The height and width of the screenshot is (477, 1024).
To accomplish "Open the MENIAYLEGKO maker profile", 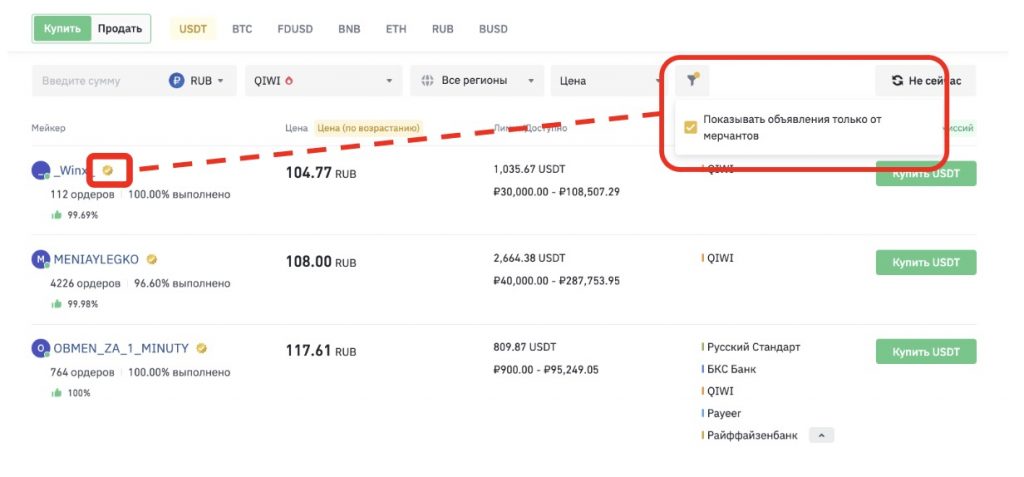I will click(x=96, y=259).
